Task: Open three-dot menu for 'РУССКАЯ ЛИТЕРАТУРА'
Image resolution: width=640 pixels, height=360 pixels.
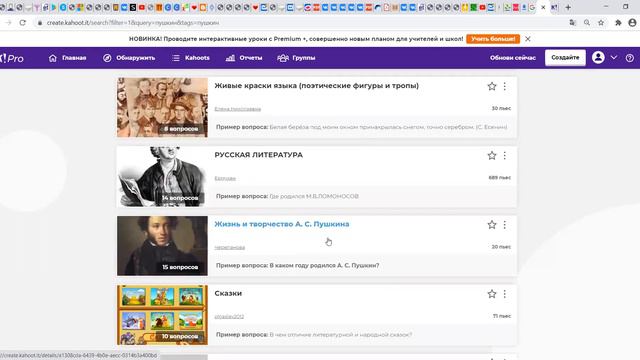Action: click(504, 156)
